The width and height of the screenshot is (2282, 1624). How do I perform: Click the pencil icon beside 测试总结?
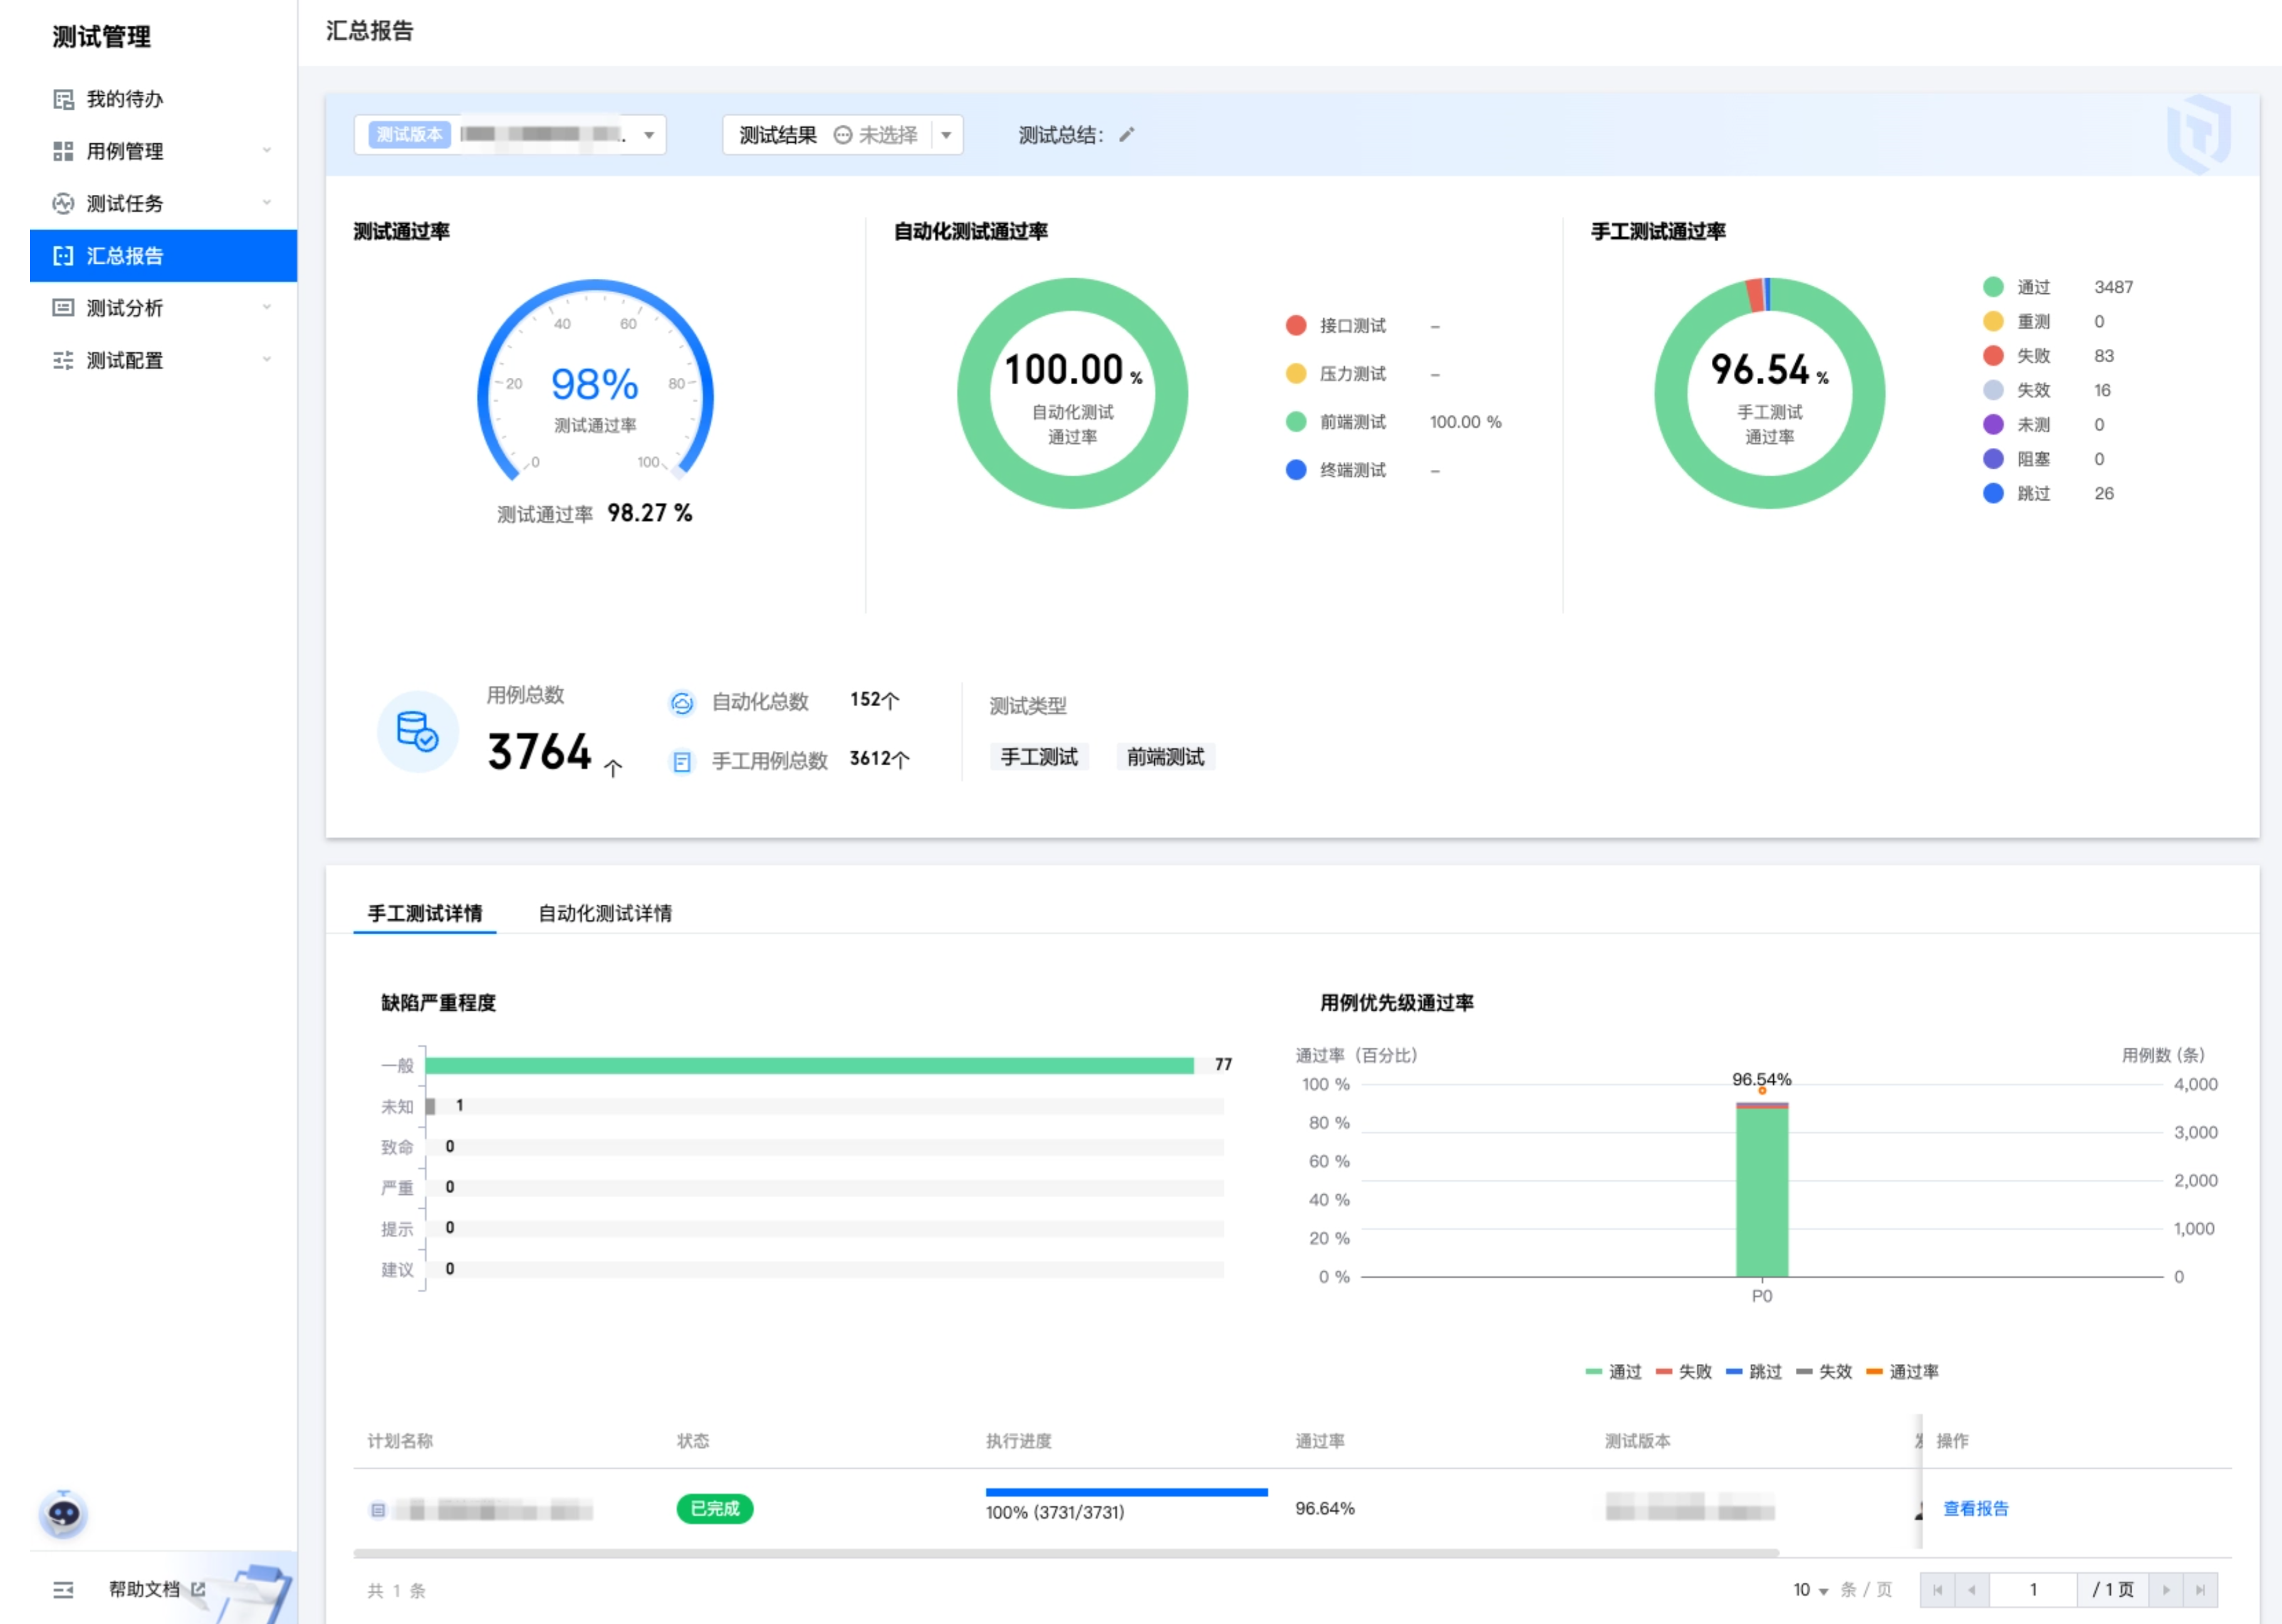point(1126,135)
